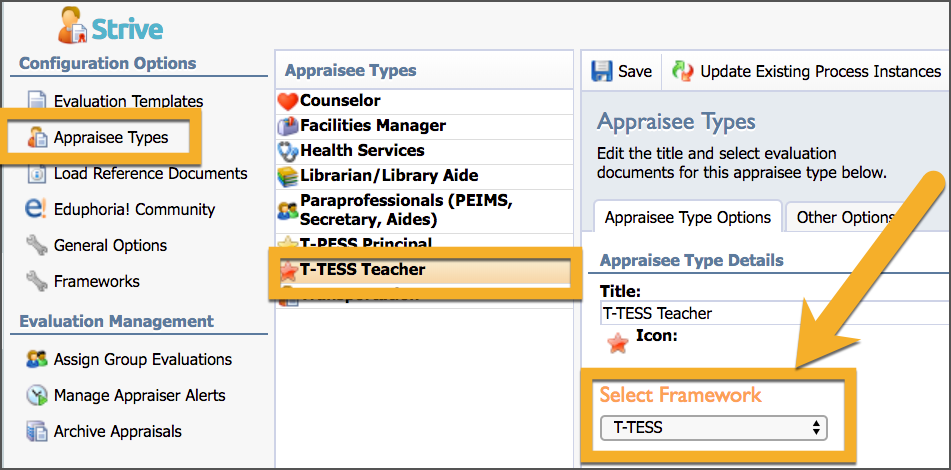
Task: Click the red star icon under Title
Action: (x=618, y=343)
